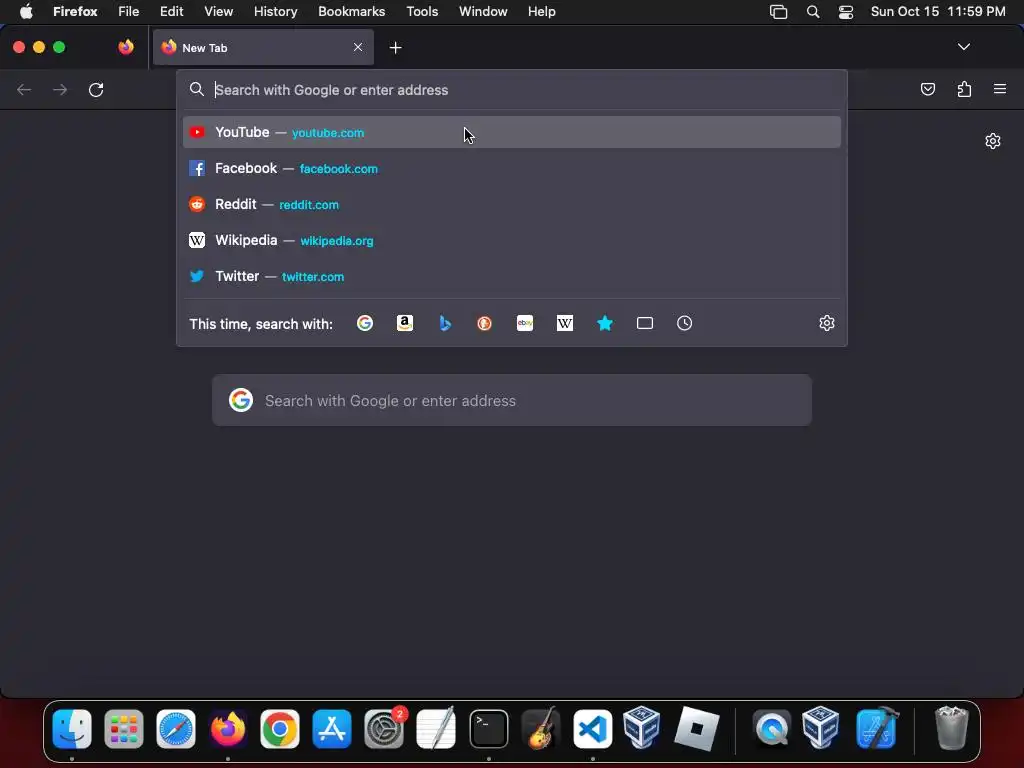Viewport: 1024px width, 768px height.
Task: Select the New Tab tab
Action: click(x=263, y=47)
